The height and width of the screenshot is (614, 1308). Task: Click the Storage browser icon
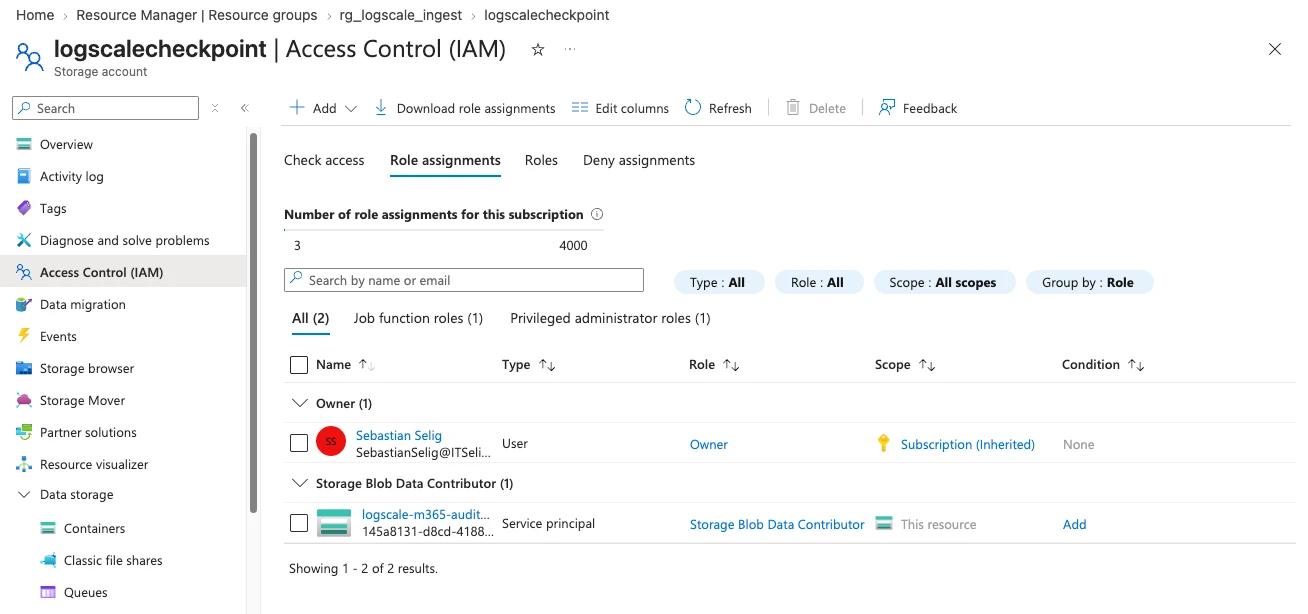click(x=24, y=369)
